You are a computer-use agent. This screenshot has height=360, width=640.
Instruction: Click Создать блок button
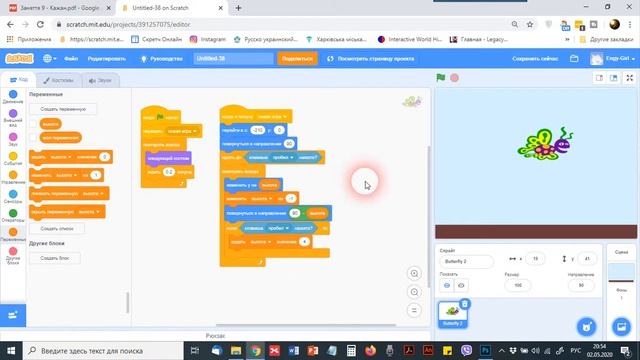pyautogui.click(x=55, y=258)
